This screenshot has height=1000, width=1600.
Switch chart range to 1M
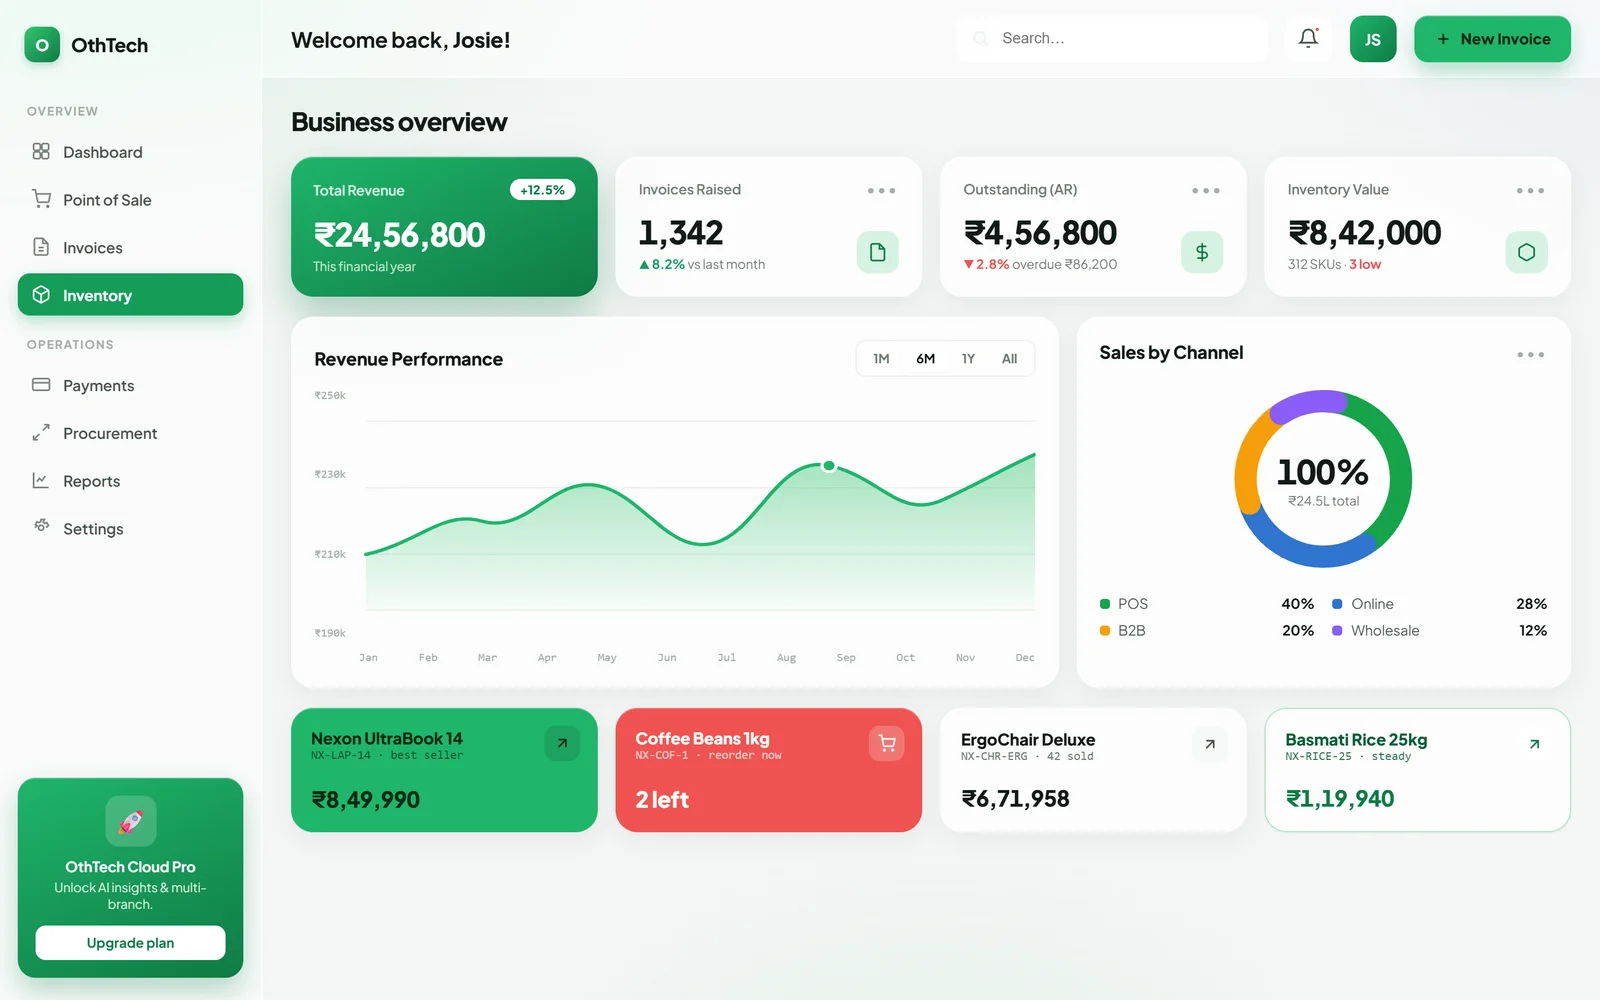(x=881, y=359)
